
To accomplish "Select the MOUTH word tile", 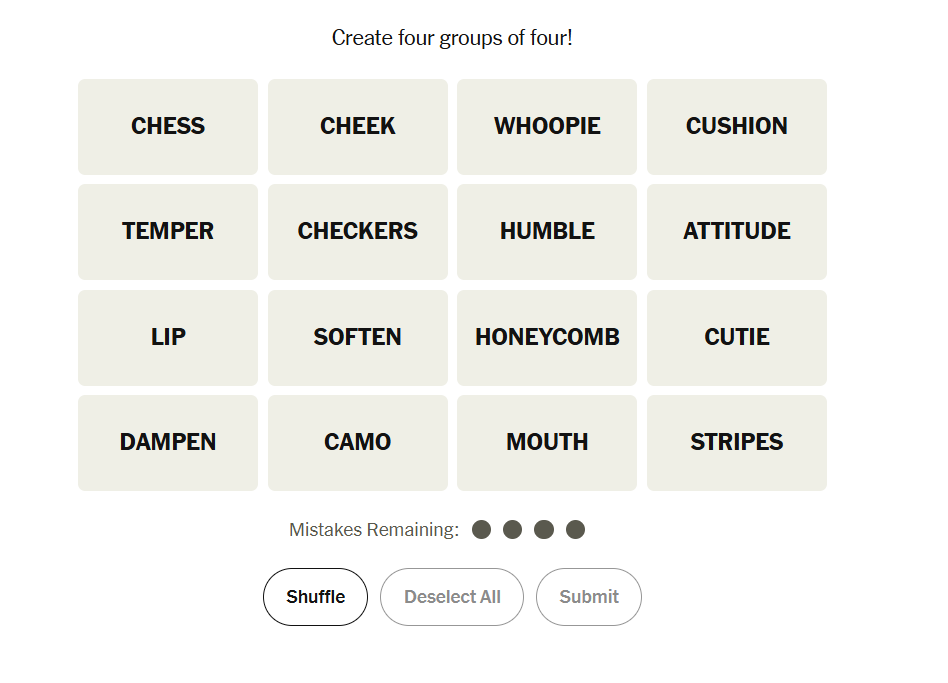I will 547,443.
